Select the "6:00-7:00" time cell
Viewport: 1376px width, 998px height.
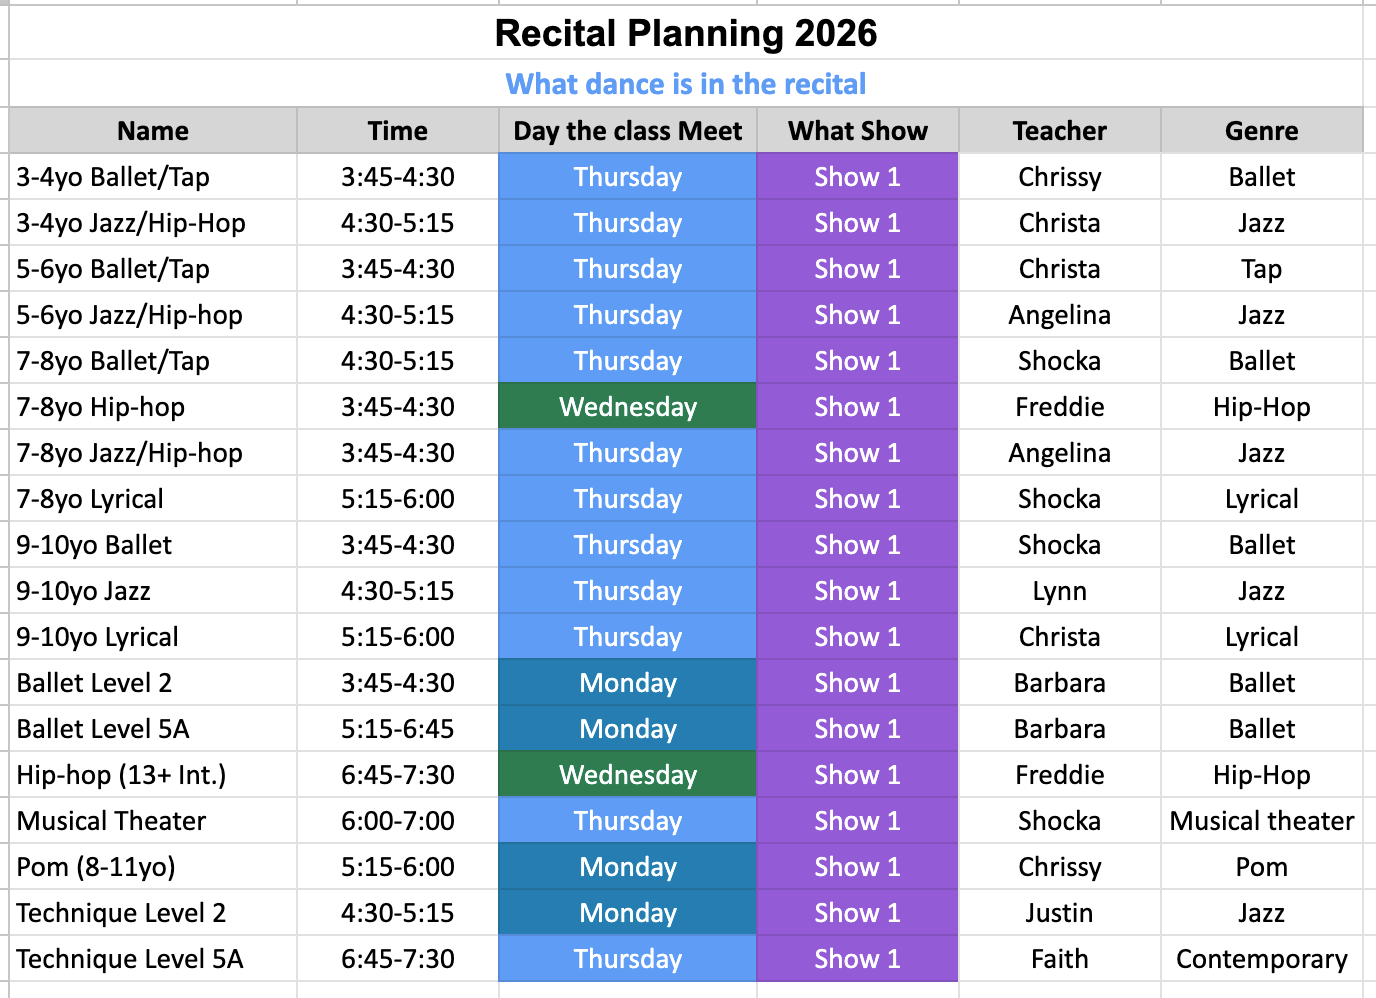point(397,821)
